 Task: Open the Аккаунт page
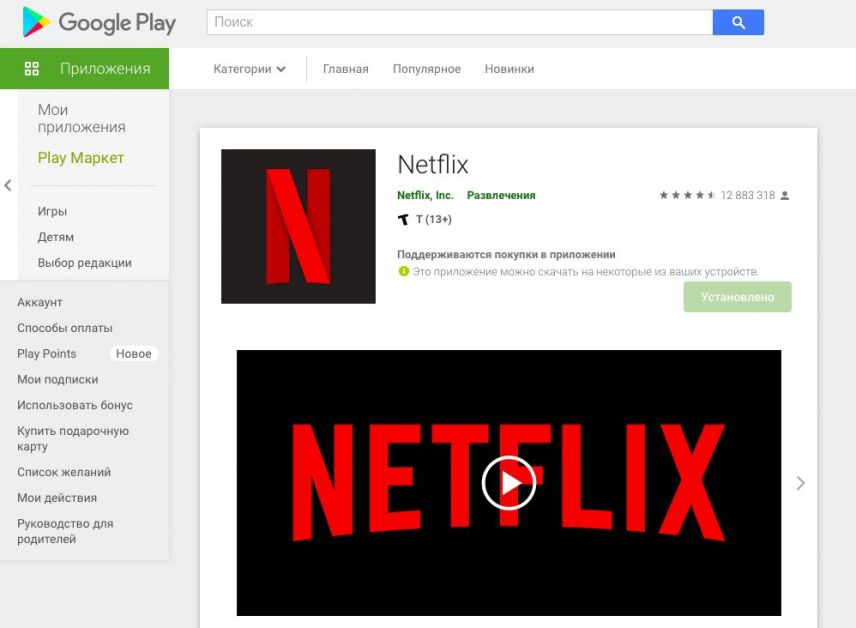pyautogui.click(x=40, y=302)
